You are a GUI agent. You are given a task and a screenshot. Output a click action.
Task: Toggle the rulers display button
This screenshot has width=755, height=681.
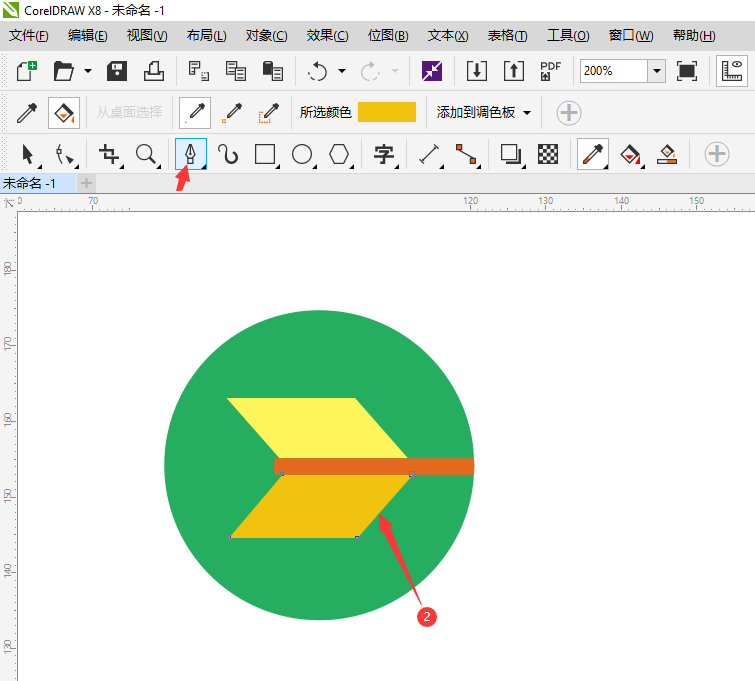point(735,72)
